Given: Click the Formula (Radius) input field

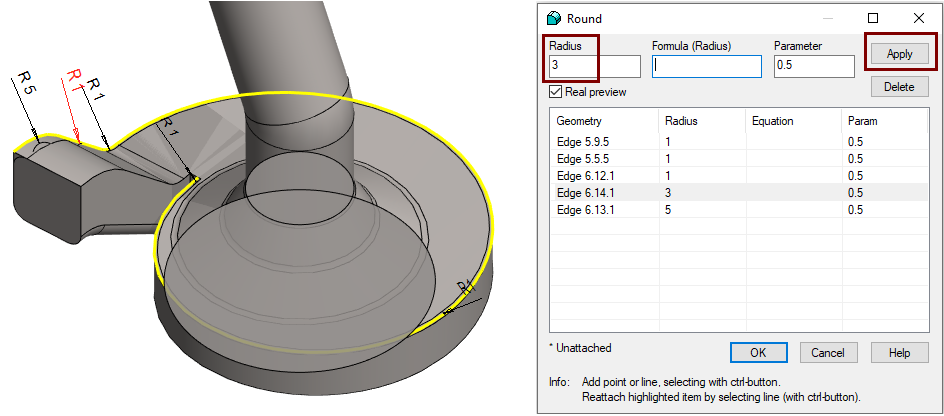Looking at the screenshot, I should 706,66.
